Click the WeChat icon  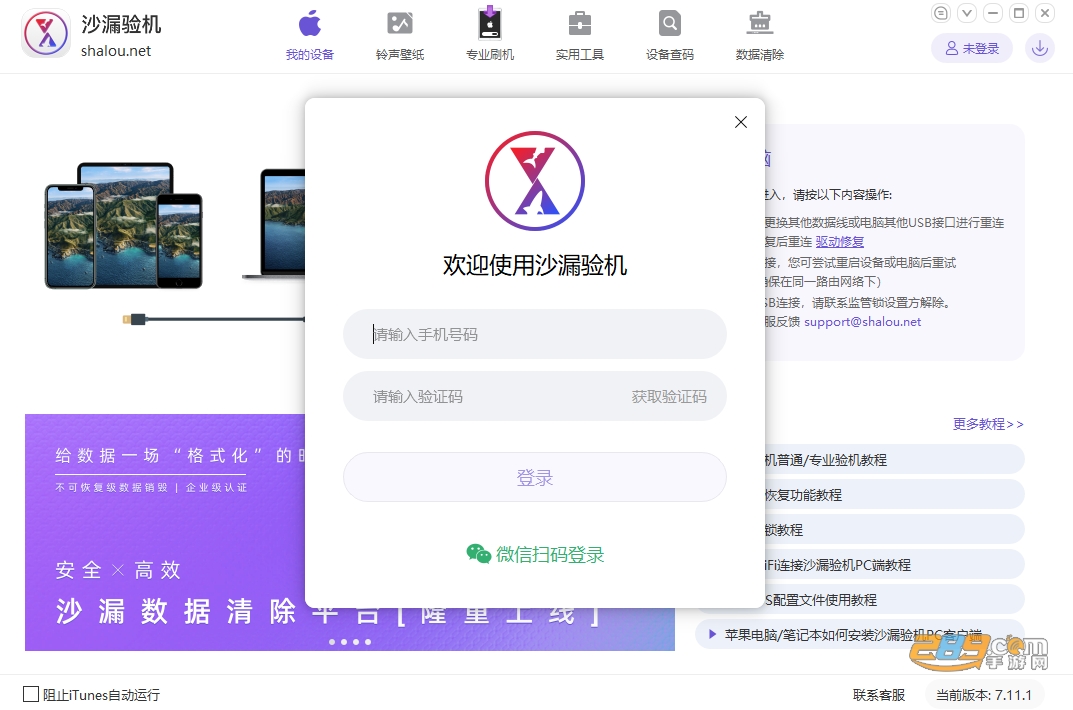[478, 553]
